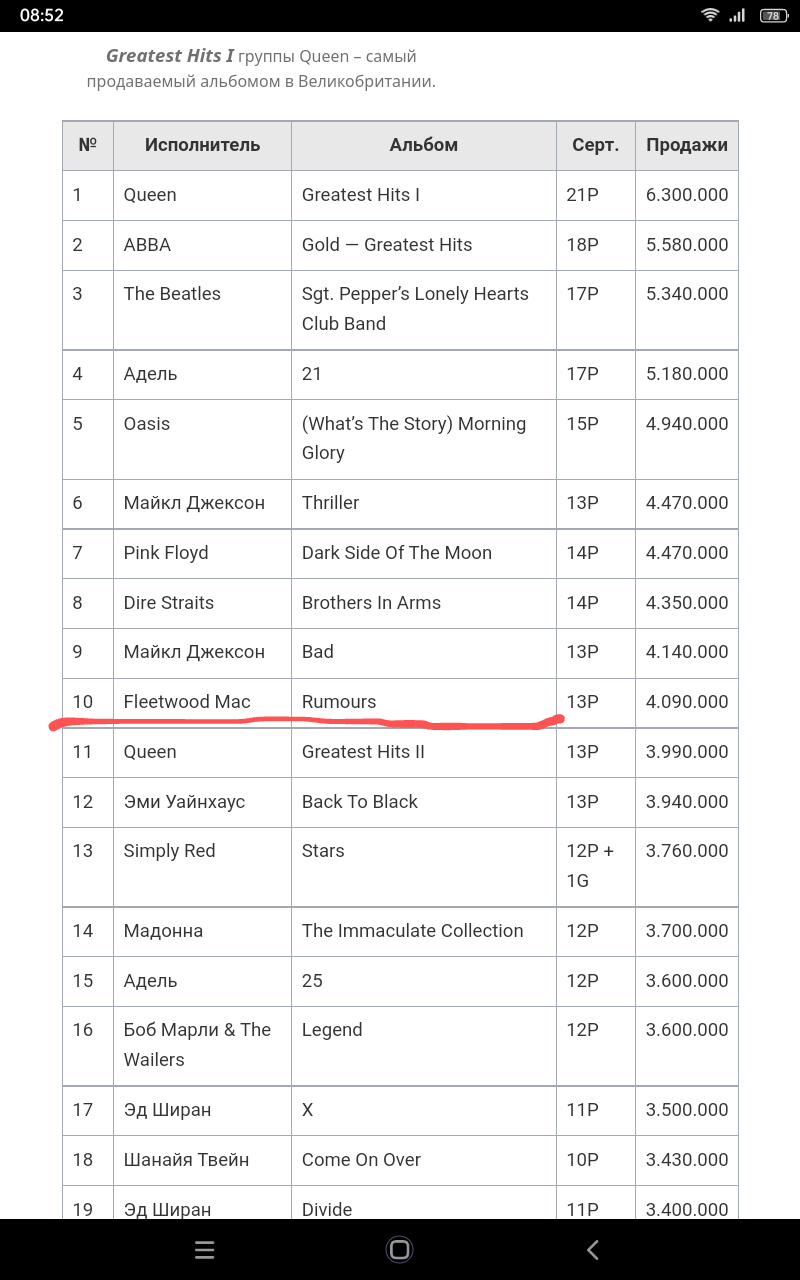This screenshot has width=800, height=1280.
Task: Tap the cellular signal strength icon
Action: tap(738, 15)
